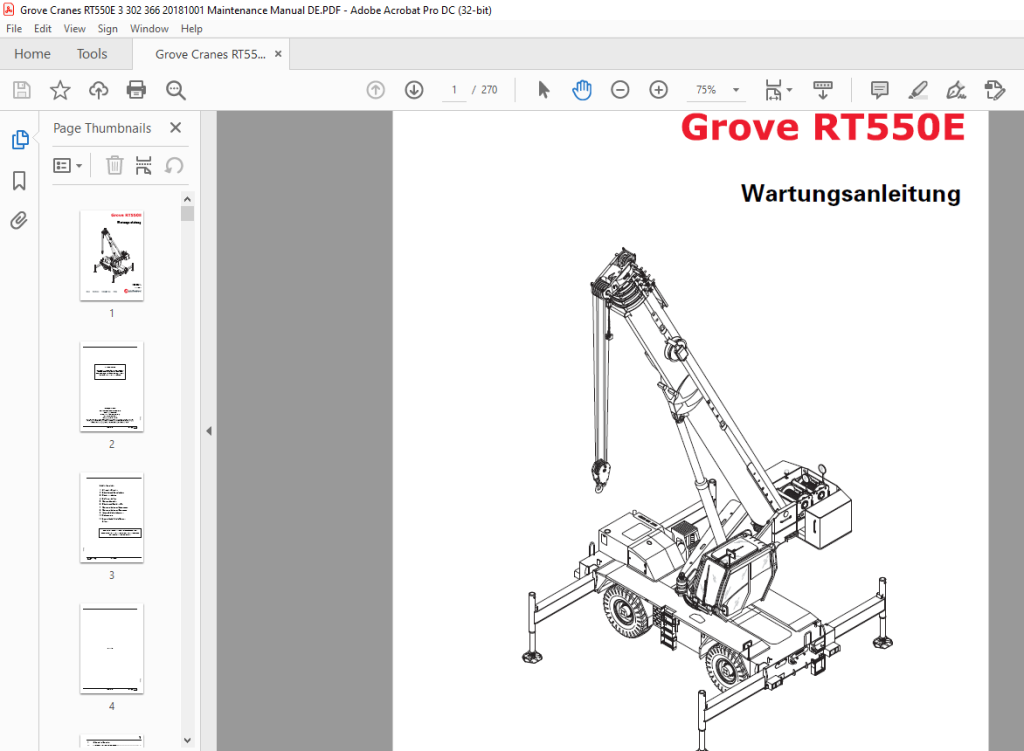Zoom in with plus button
The image size is (1024, 751).
(x=658, y=90)
